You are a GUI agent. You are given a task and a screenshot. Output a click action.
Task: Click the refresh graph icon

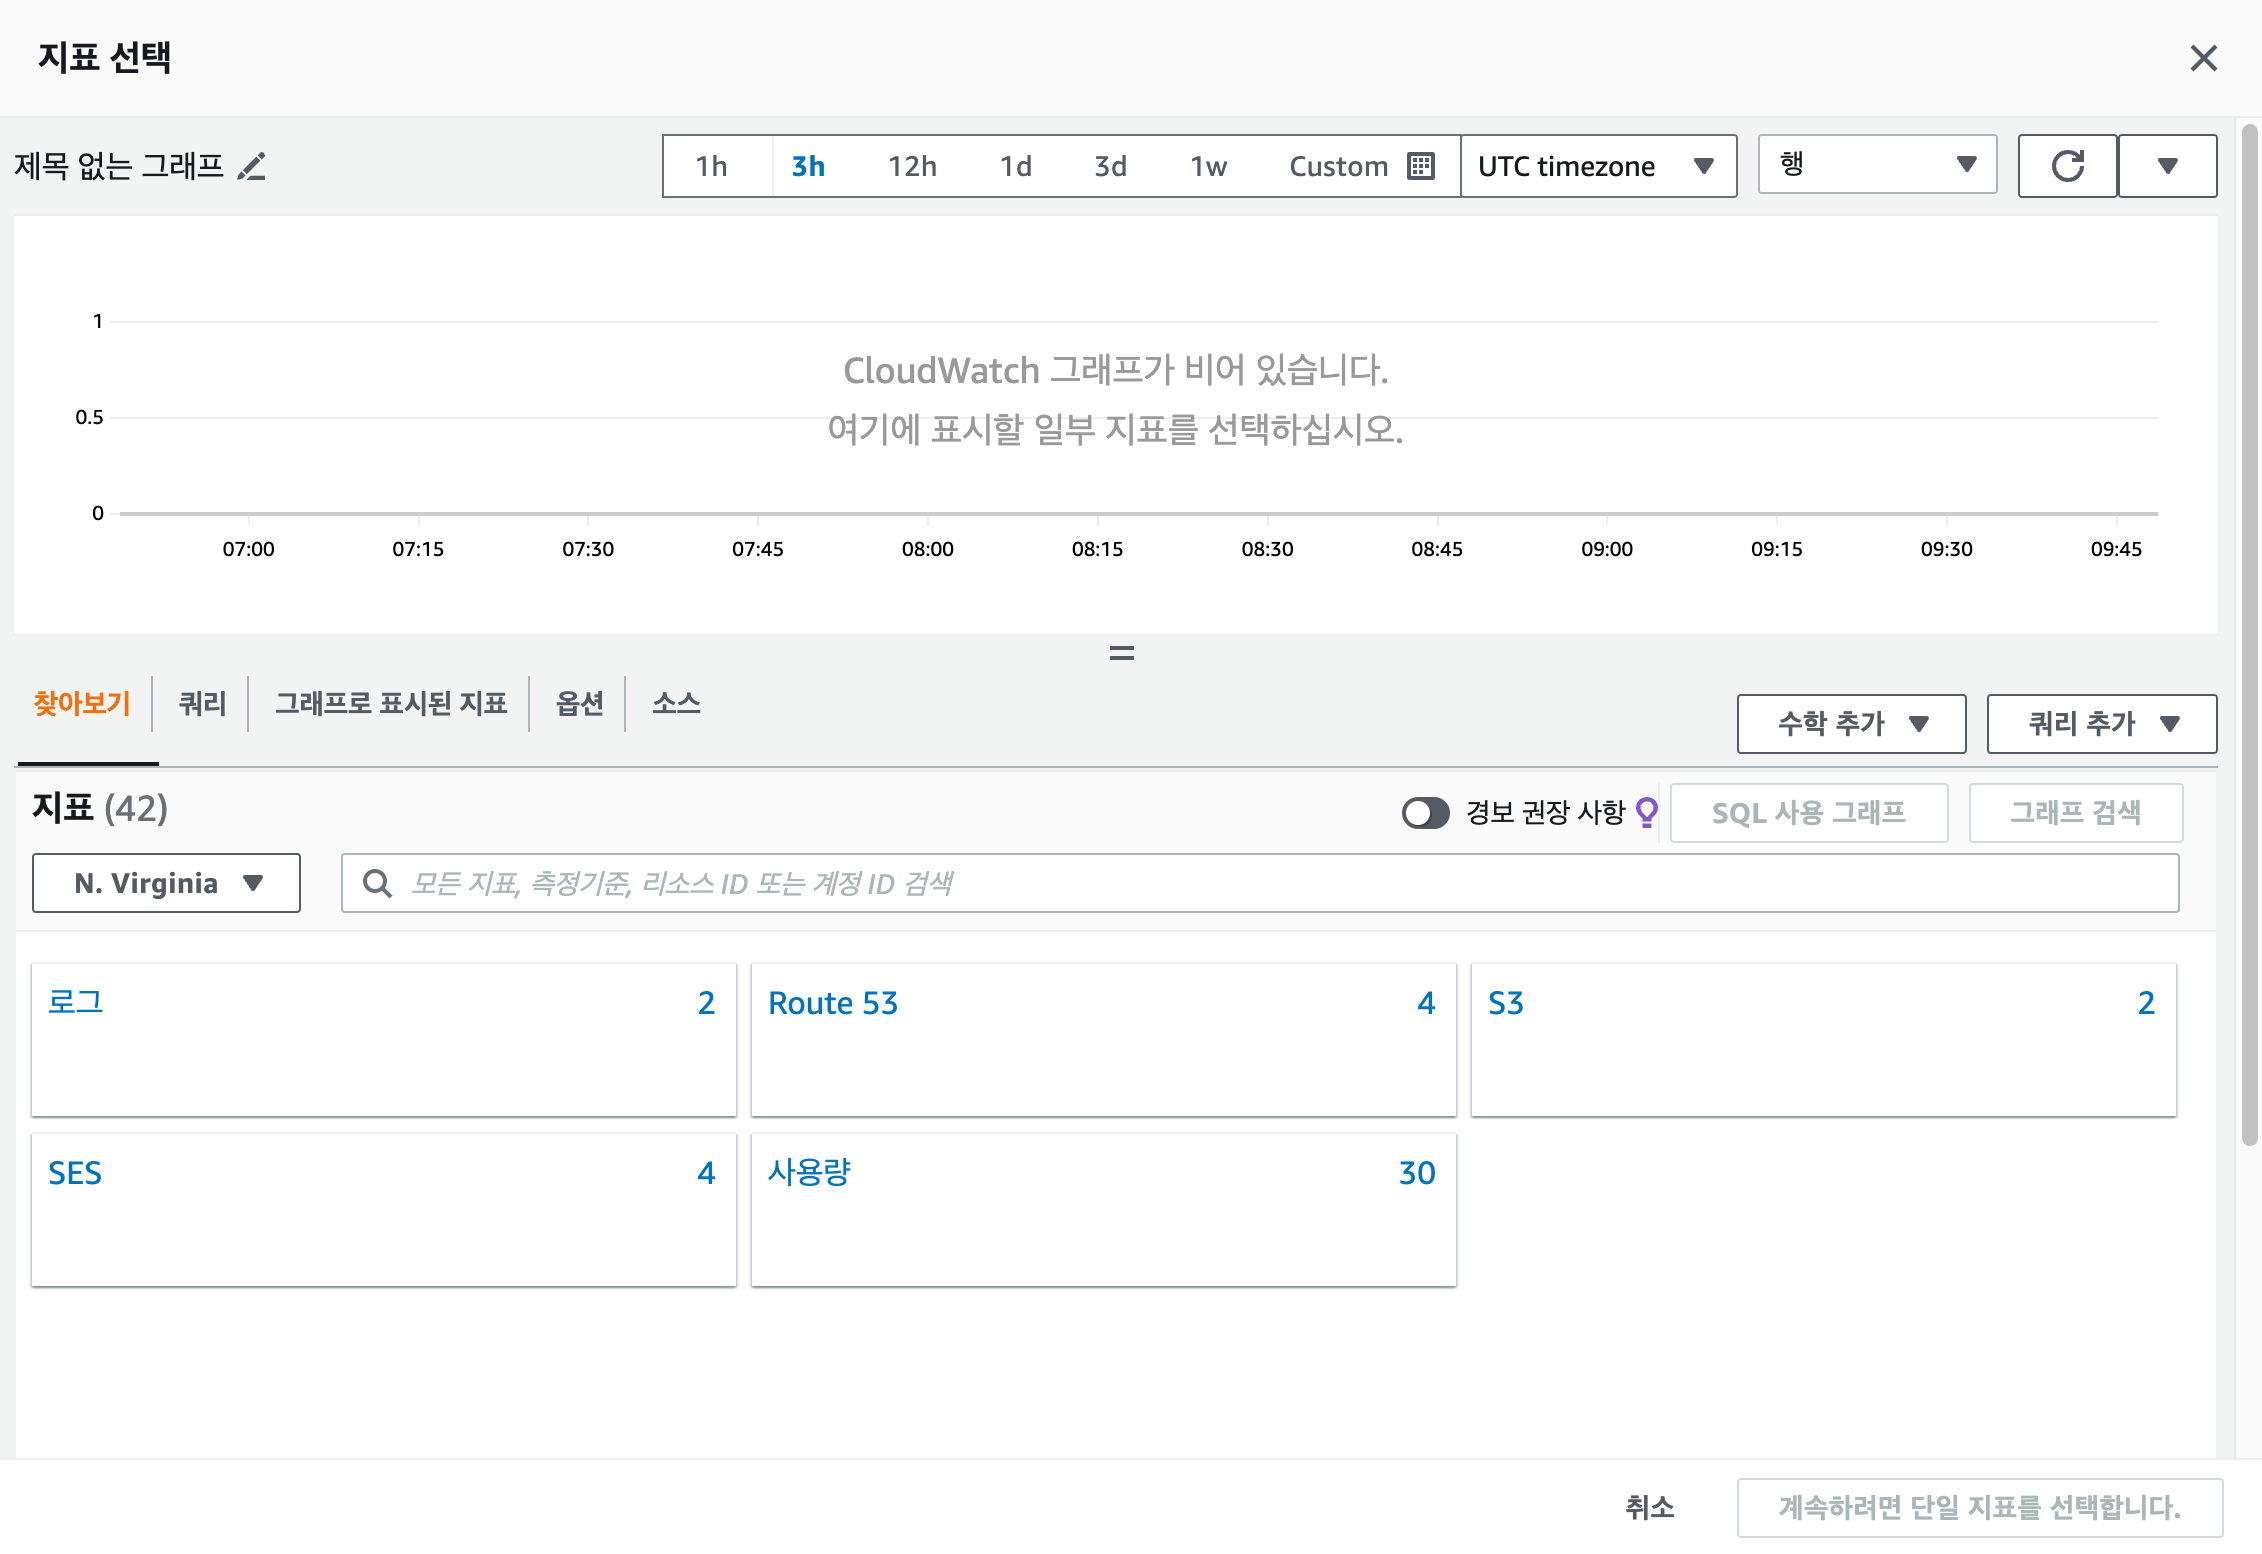(x=2067, y=166)
